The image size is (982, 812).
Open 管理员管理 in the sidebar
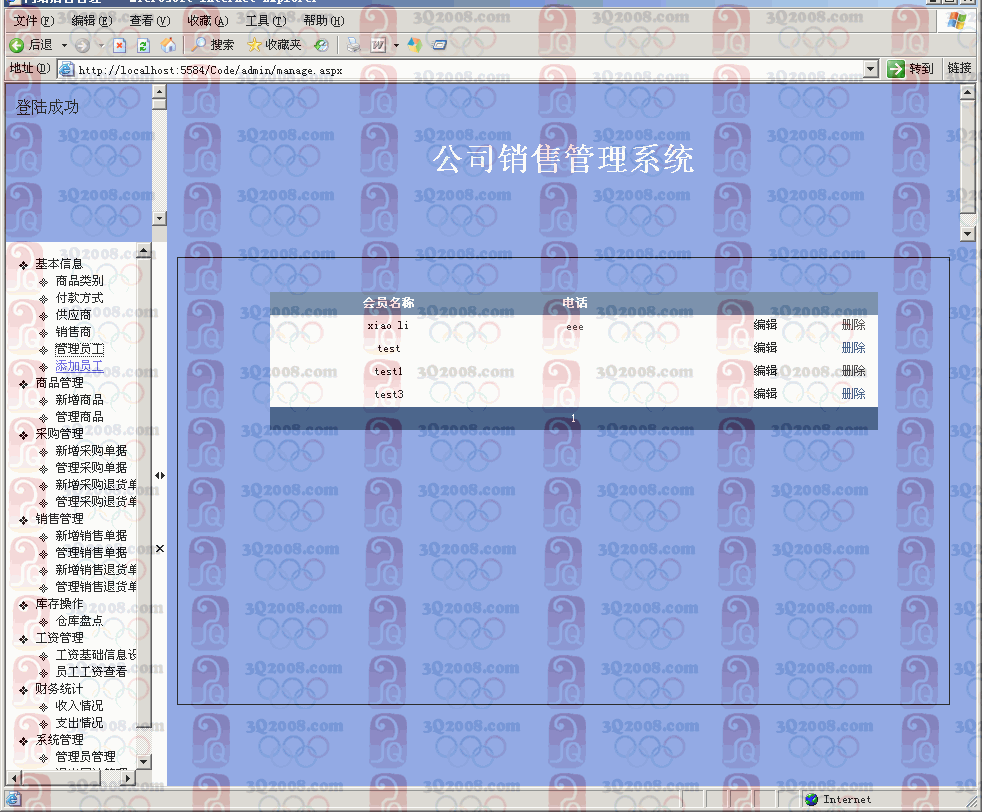coord(85,757)
